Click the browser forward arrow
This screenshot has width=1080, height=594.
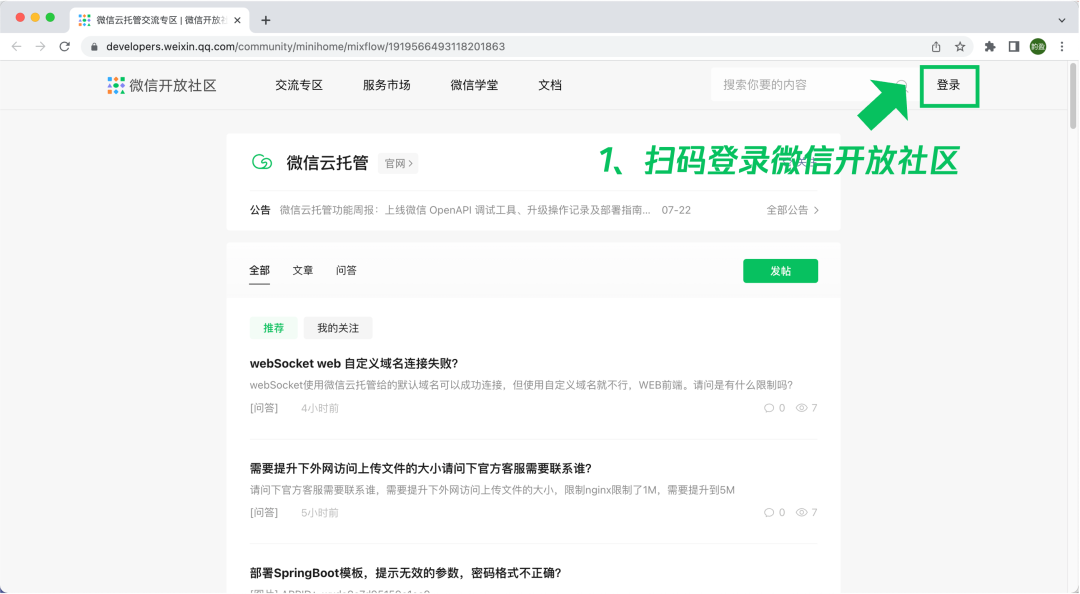coord(41,47)
